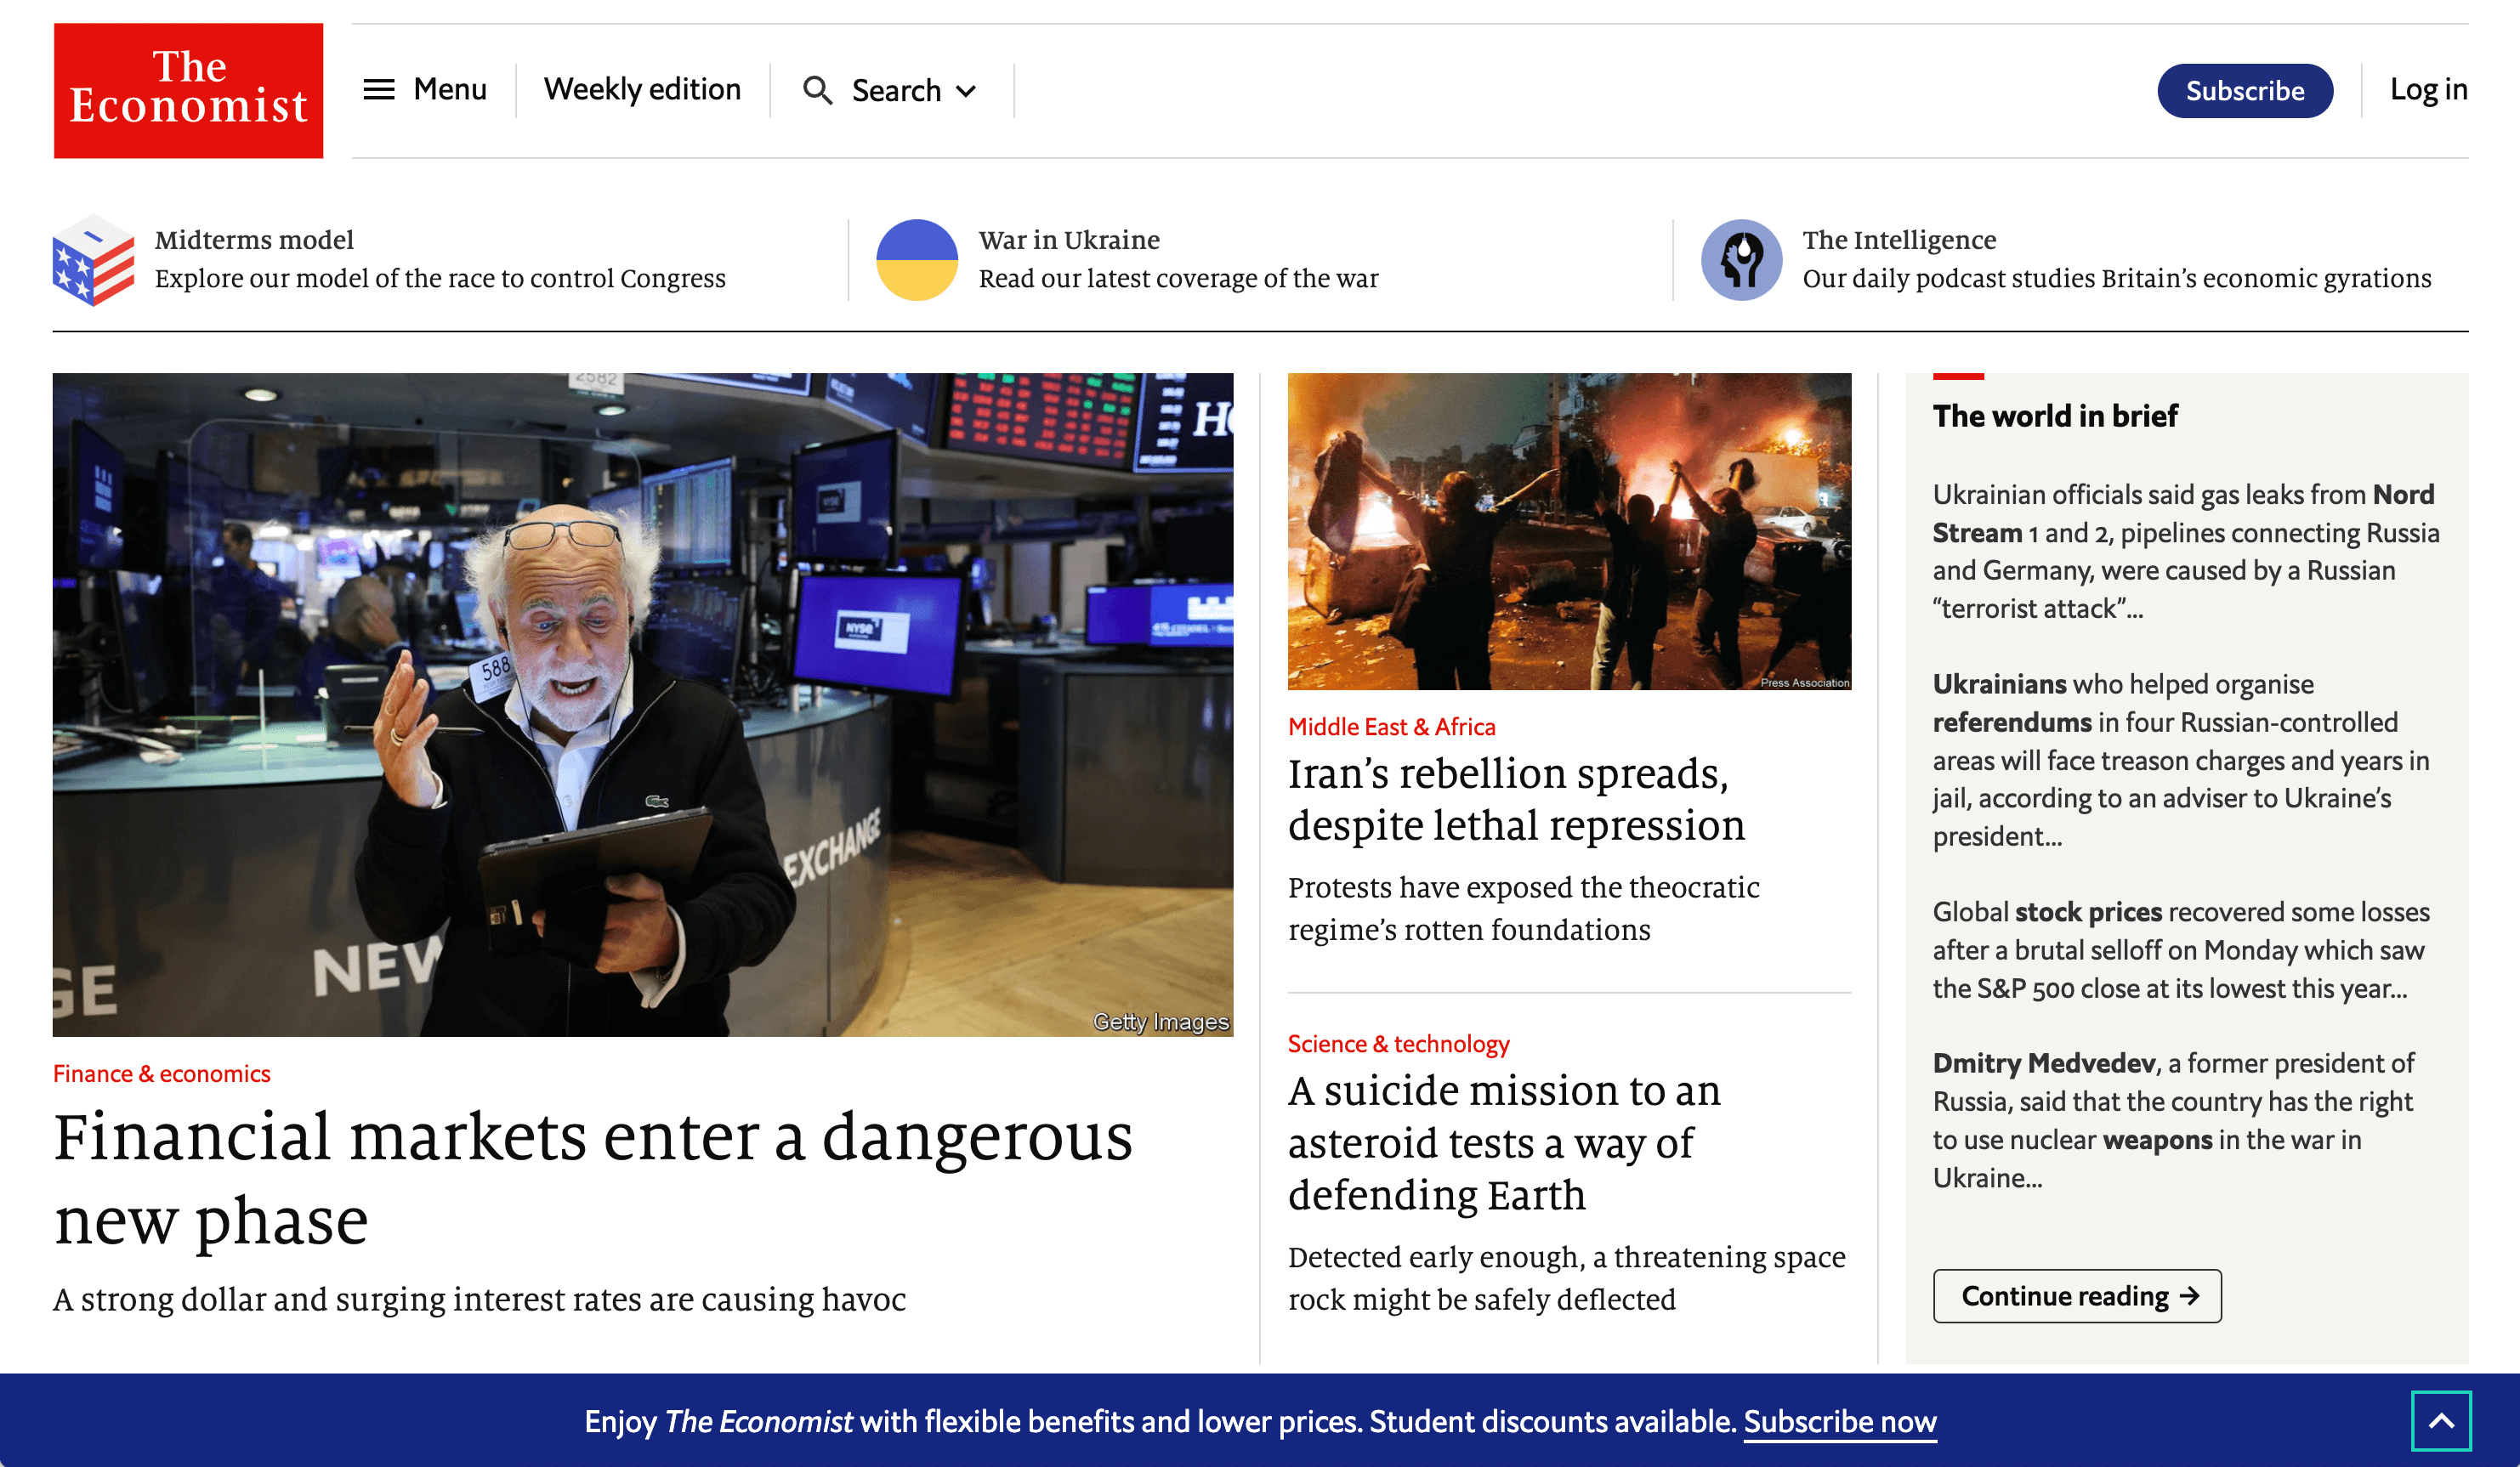Image resolution: width=2520 pixels, height=1467 pixels.
Task: Click the Science & technology section label
Action: pyautogui.click(x=1398, y=1044)
